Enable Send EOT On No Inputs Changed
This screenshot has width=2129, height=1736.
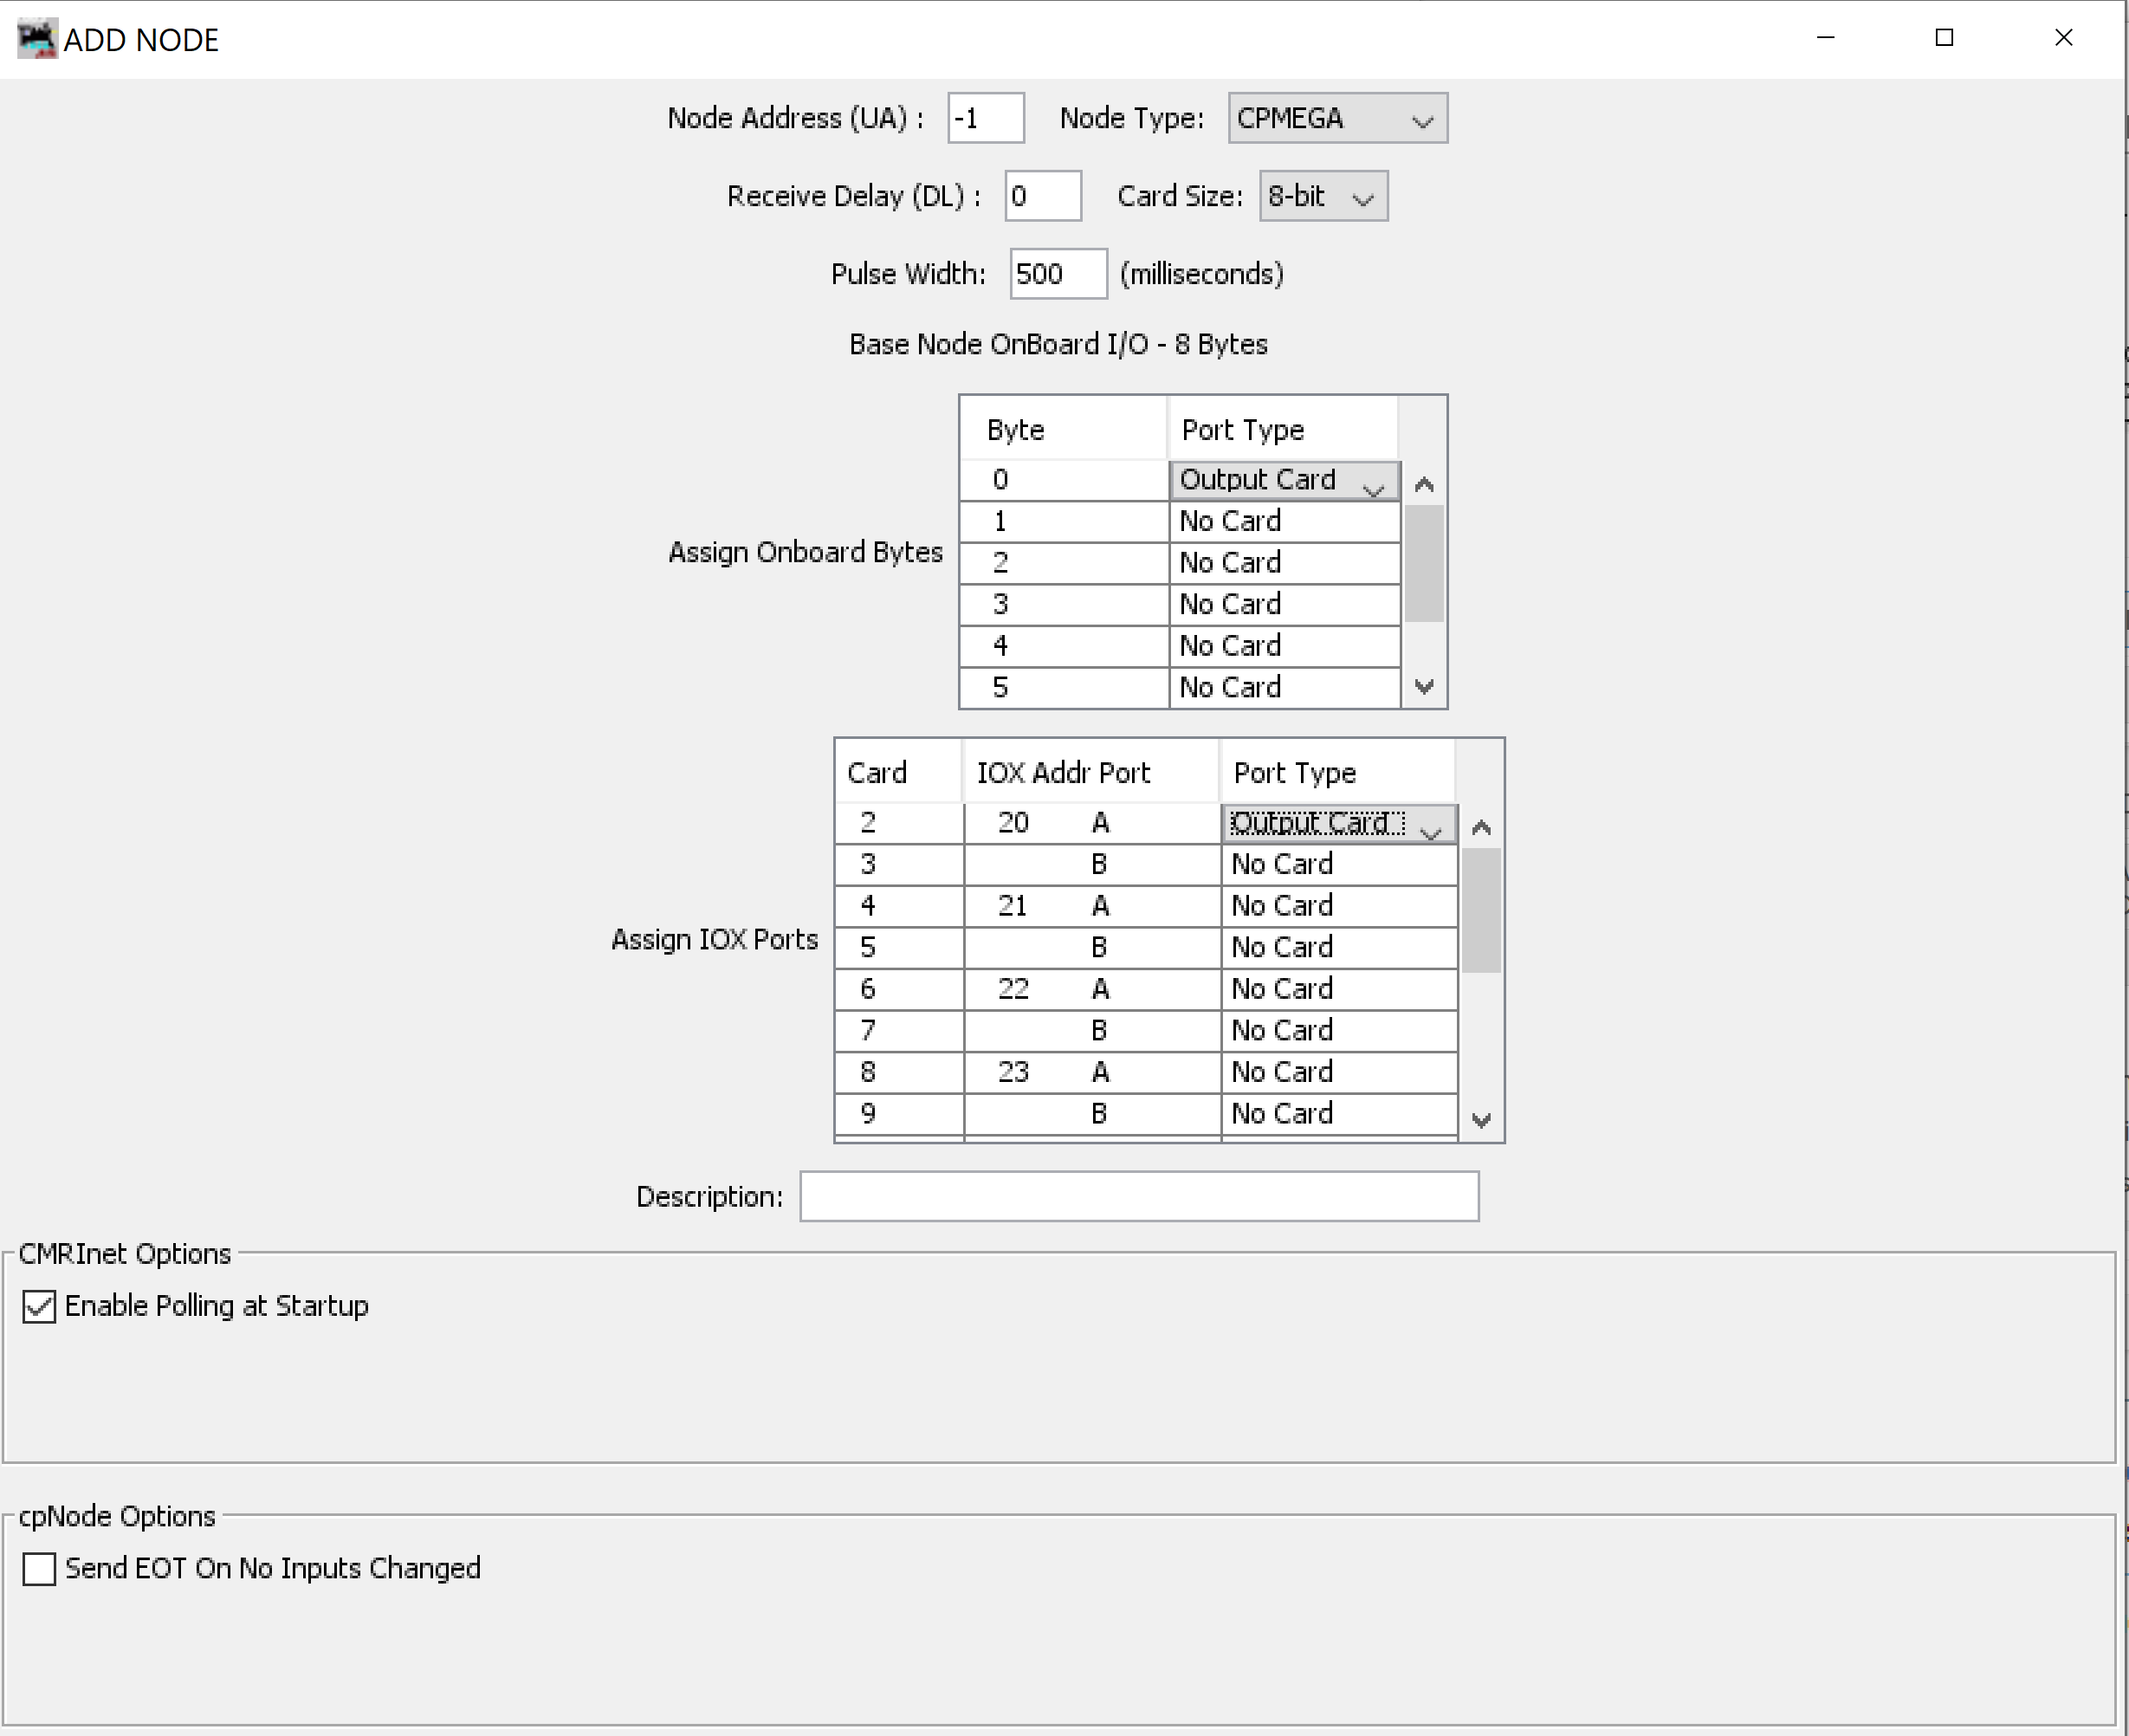click(x=39, y=1568)
